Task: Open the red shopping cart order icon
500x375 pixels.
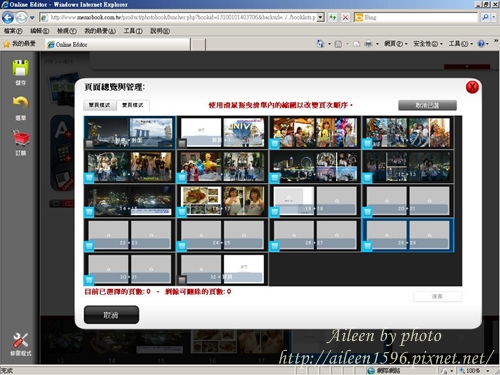Action: [x=21, y=138]
